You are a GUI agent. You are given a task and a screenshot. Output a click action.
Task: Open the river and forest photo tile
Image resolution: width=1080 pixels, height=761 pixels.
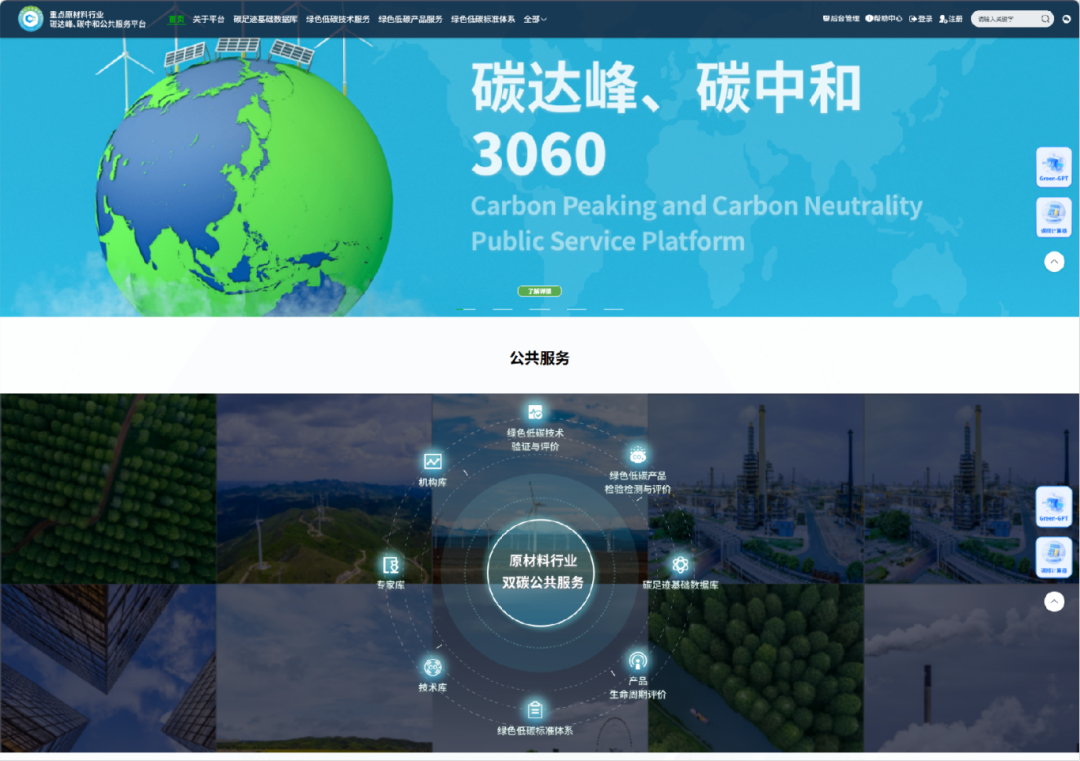coord(756,668)
